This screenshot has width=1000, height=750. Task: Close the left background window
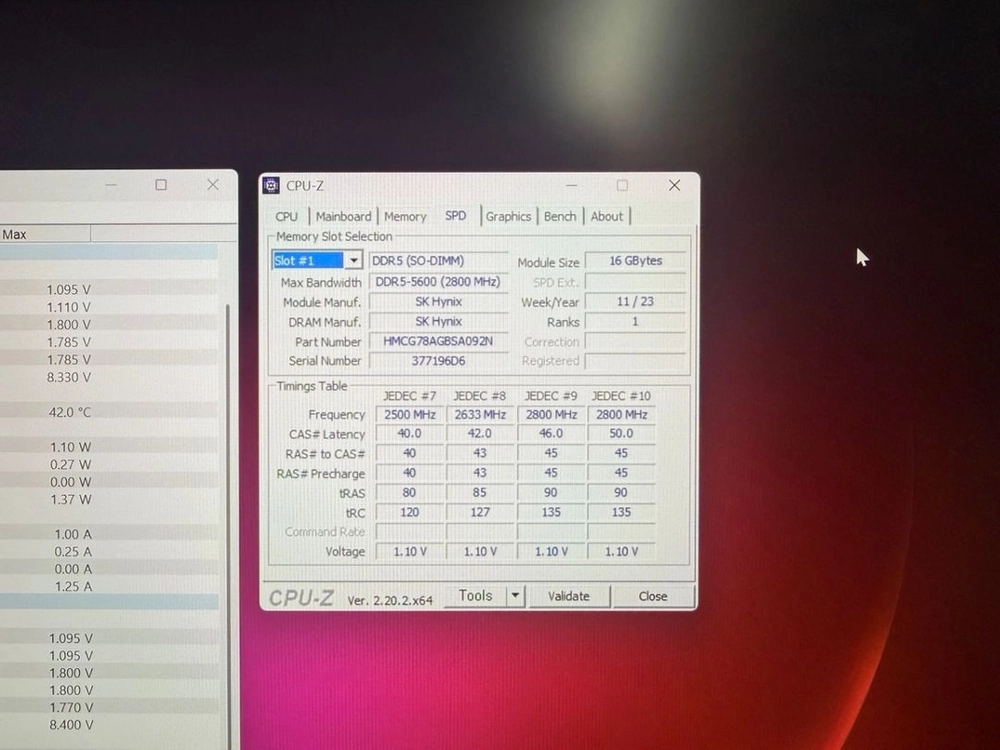pos(213,185)
